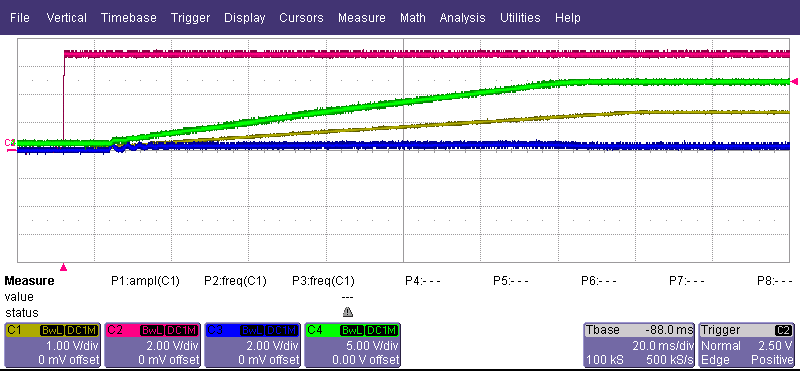Open the Math menu
Image resolution: width=800 pixels, height=371 pixels.
point(413,18)
